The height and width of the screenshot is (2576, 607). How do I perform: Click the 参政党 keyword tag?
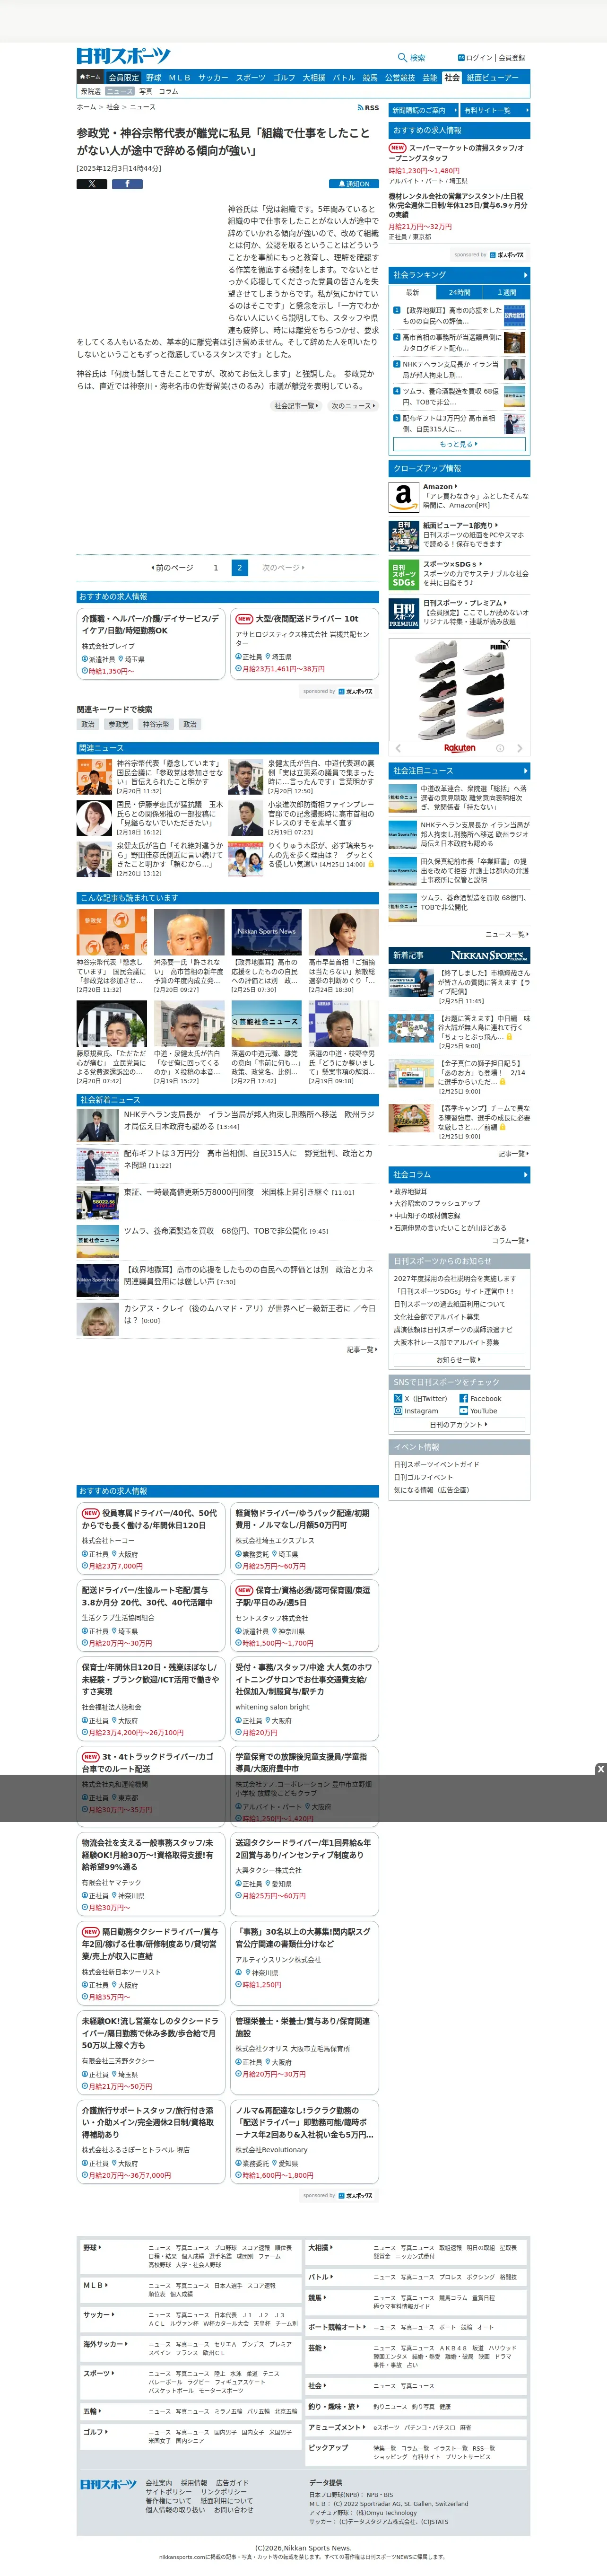(x=119, y=724)
